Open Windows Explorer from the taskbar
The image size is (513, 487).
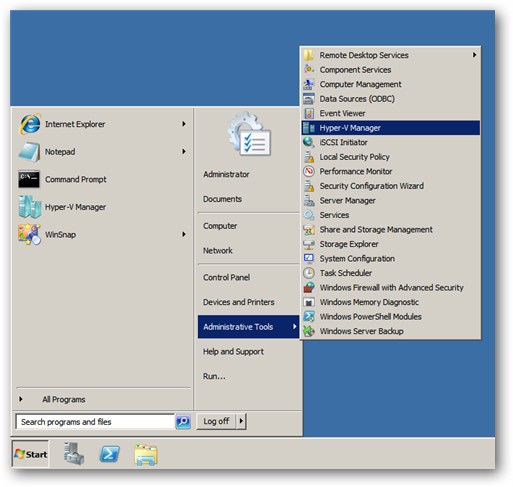[146, 455]
